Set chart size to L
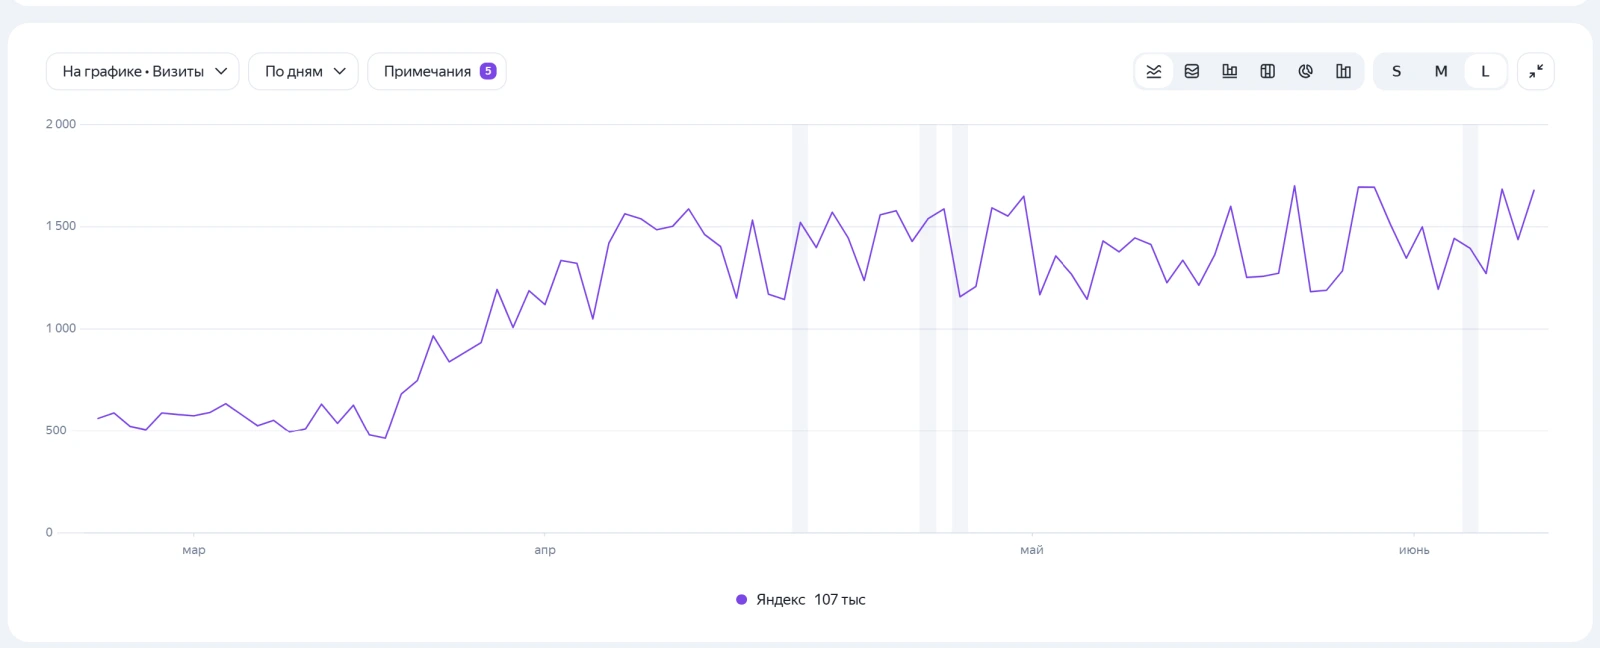This screenshot has width=1600, height=648. pyautogui.click(x=1485, y=71)
